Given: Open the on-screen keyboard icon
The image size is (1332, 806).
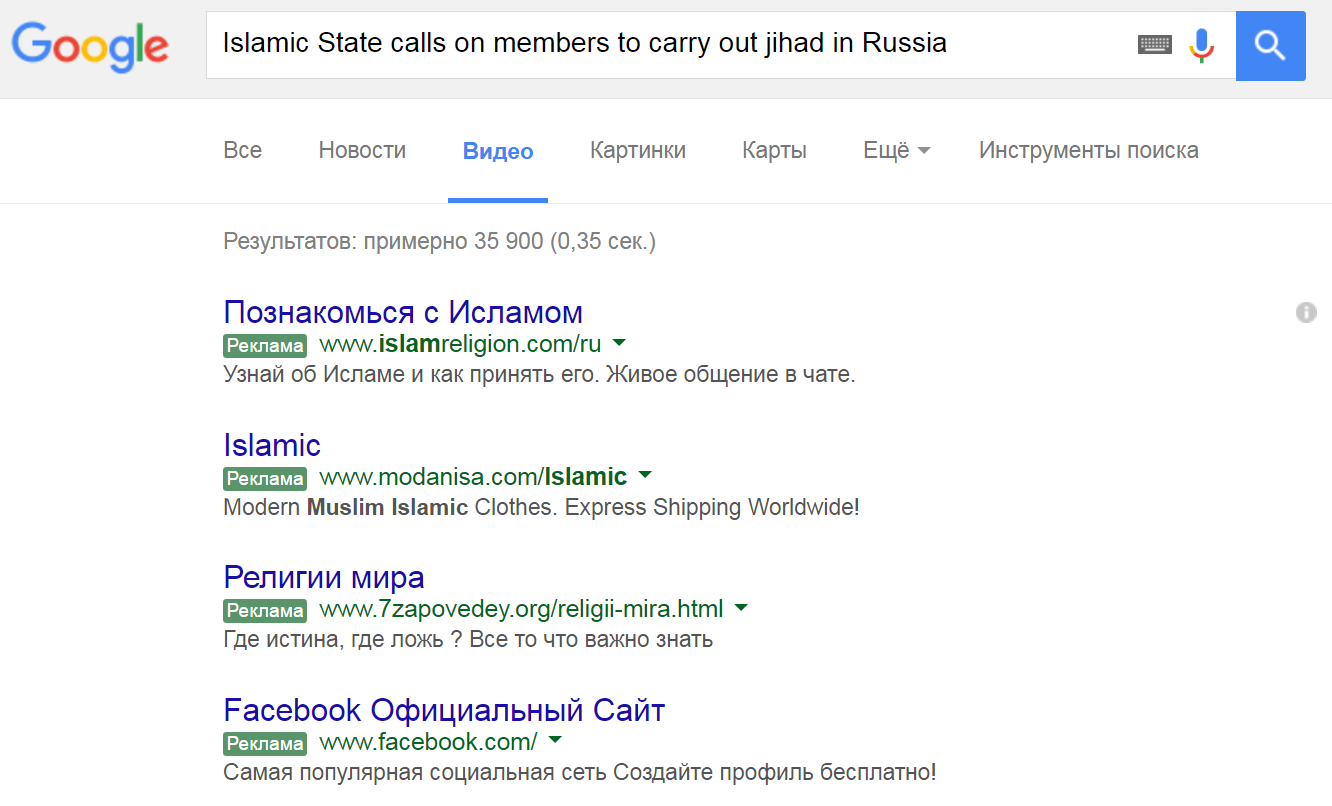Looking at the screenshot, I should 1155,45.
